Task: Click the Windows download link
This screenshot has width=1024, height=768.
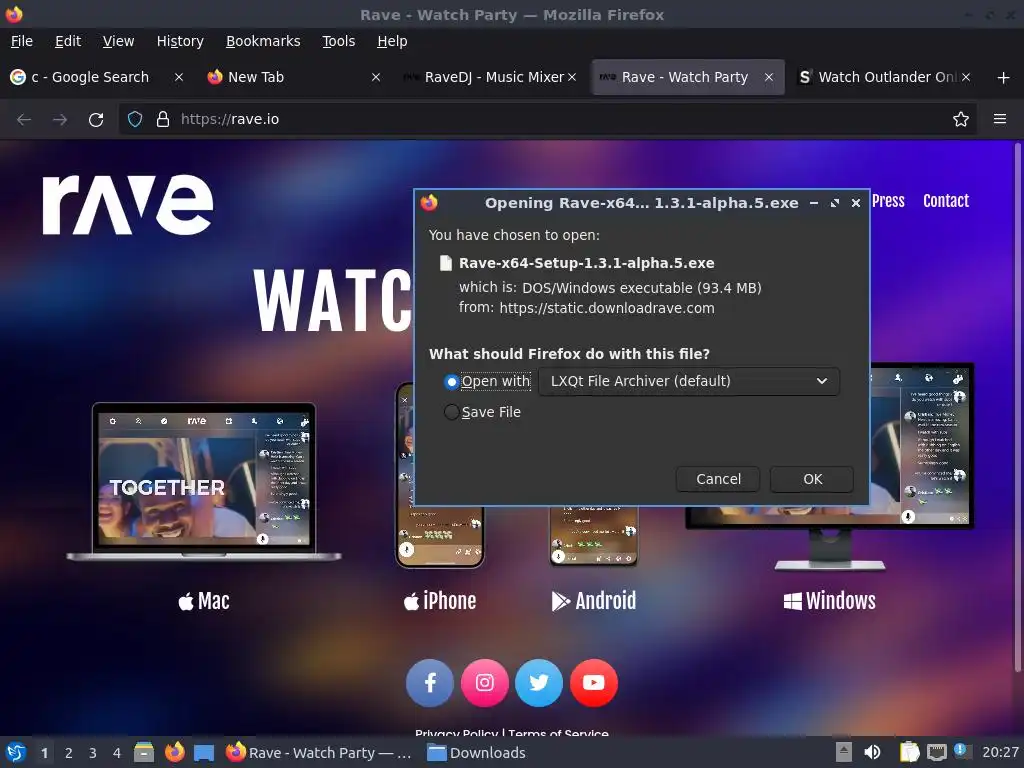Action: (829, 601)
